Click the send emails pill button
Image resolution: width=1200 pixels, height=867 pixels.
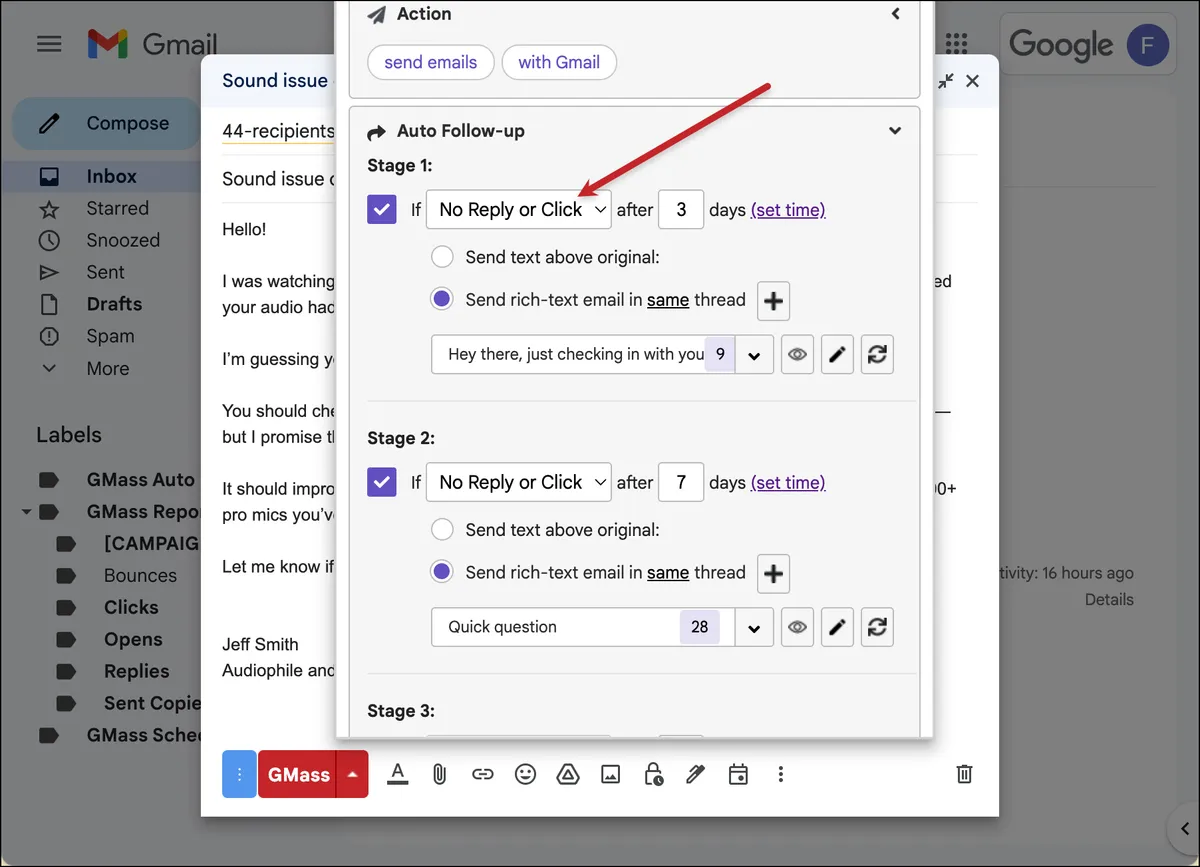coord(431,62)
